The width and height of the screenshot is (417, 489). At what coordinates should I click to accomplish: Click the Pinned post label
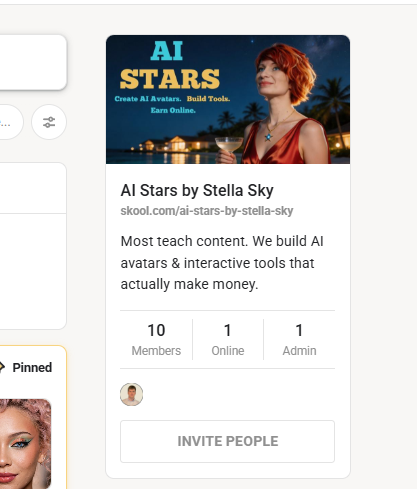tap(32, 368)
